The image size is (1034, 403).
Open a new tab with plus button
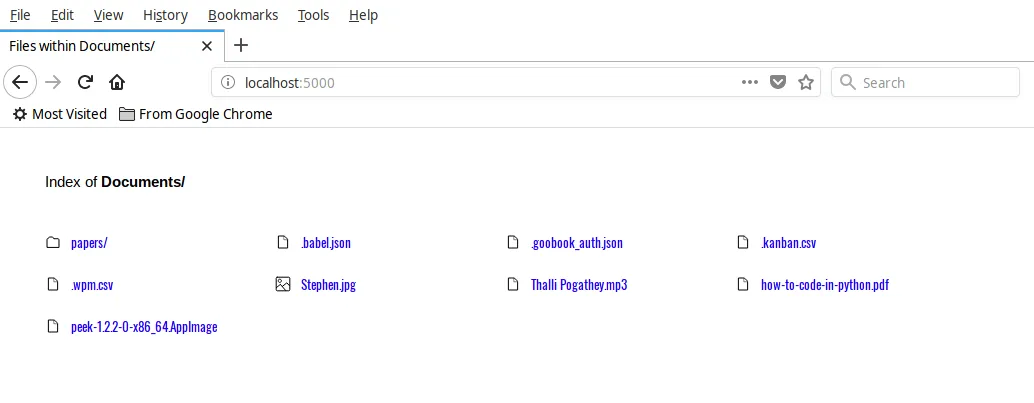click(x=241, y=45)
